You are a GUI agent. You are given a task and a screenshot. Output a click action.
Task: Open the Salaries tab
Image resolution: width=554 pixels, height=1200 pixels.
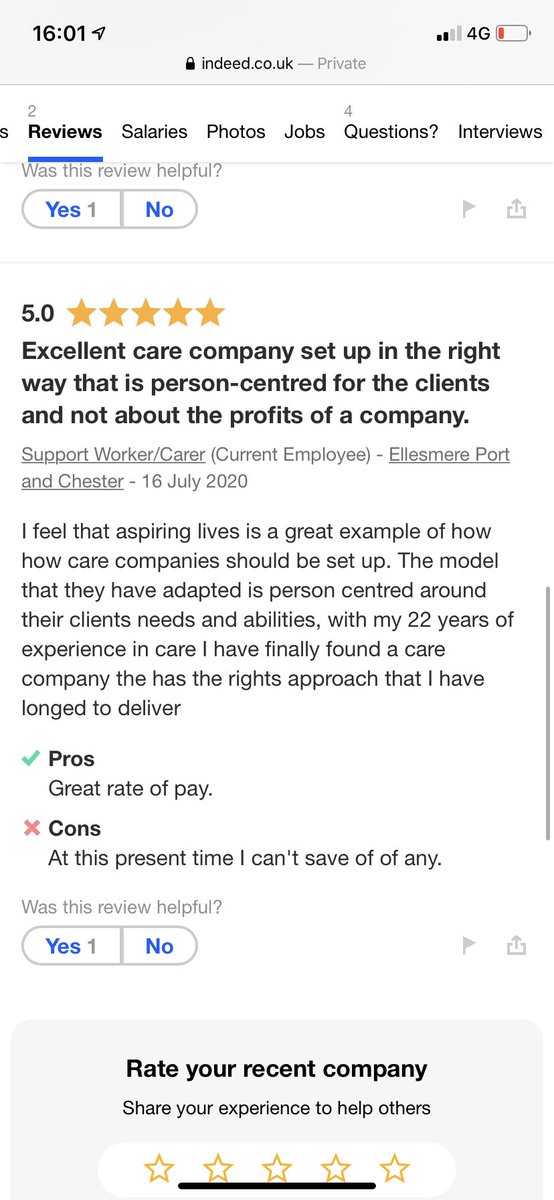point(154,131)
